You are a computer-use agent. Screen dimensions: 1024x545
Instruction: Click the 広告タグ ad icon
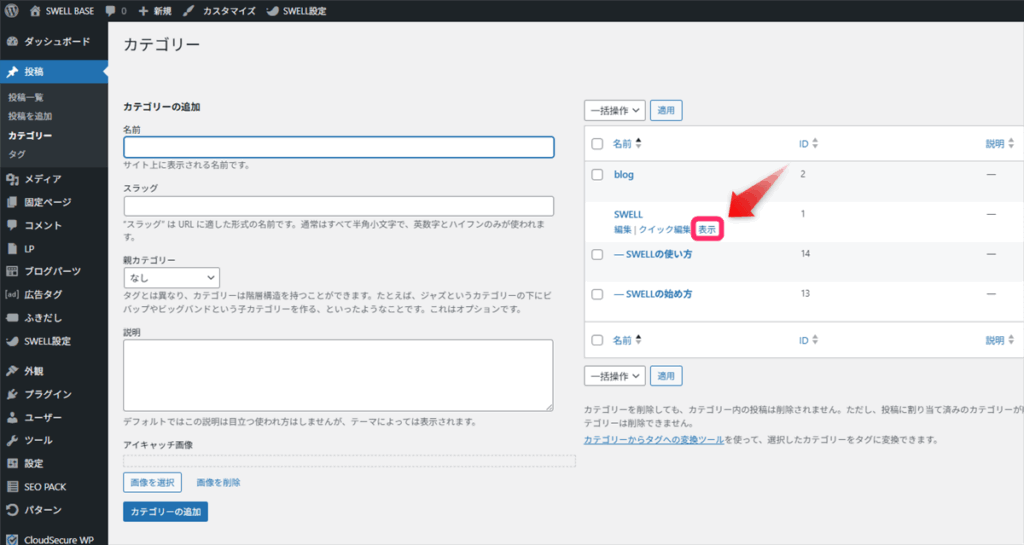point(12,294)
